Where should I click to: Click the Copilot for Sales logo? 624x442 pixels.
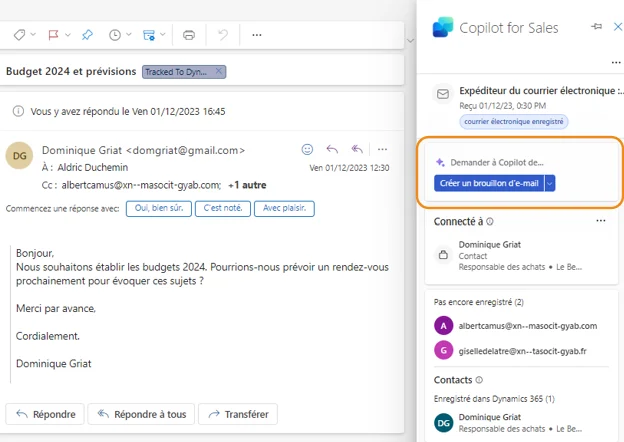pos(443,27)
